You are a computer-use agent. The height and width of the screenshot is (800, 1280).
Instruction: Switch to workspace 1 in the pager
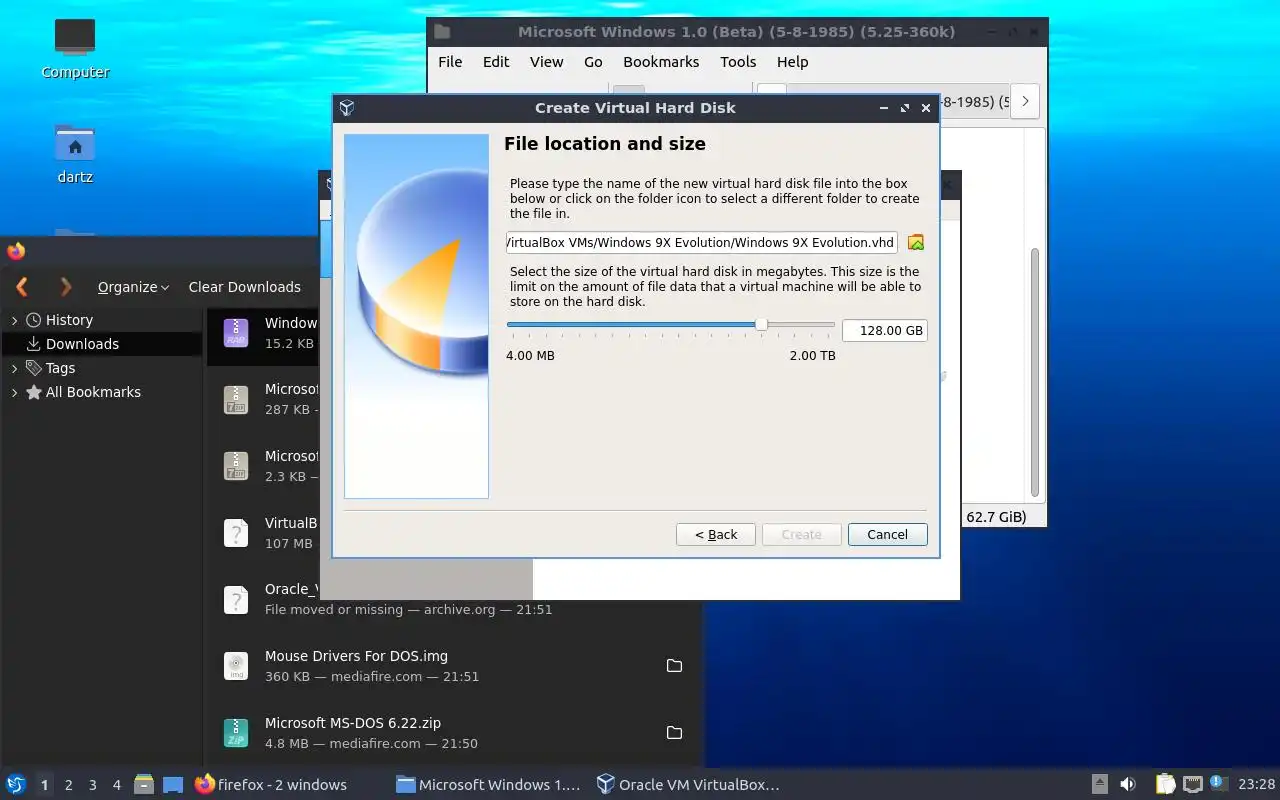(x=45, y=785)
